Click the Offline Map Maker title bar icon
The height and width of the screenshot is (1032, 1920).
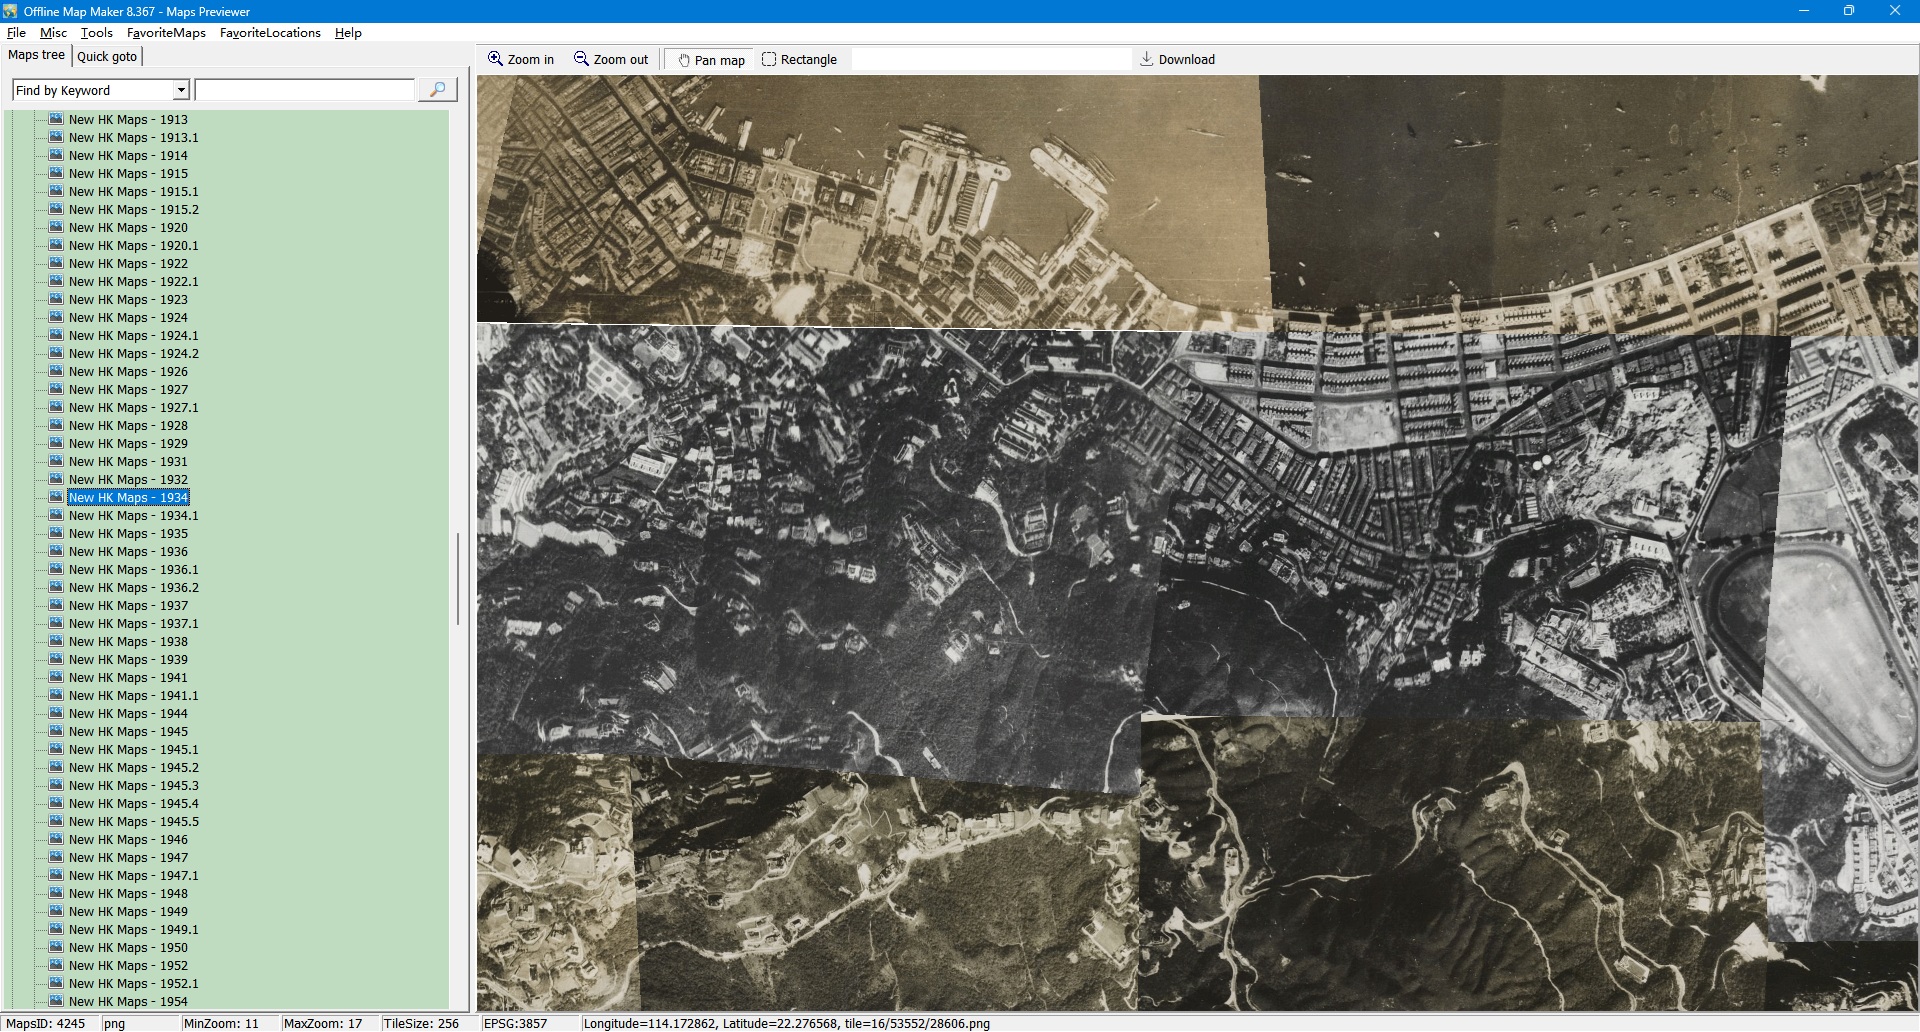point(10,11)
